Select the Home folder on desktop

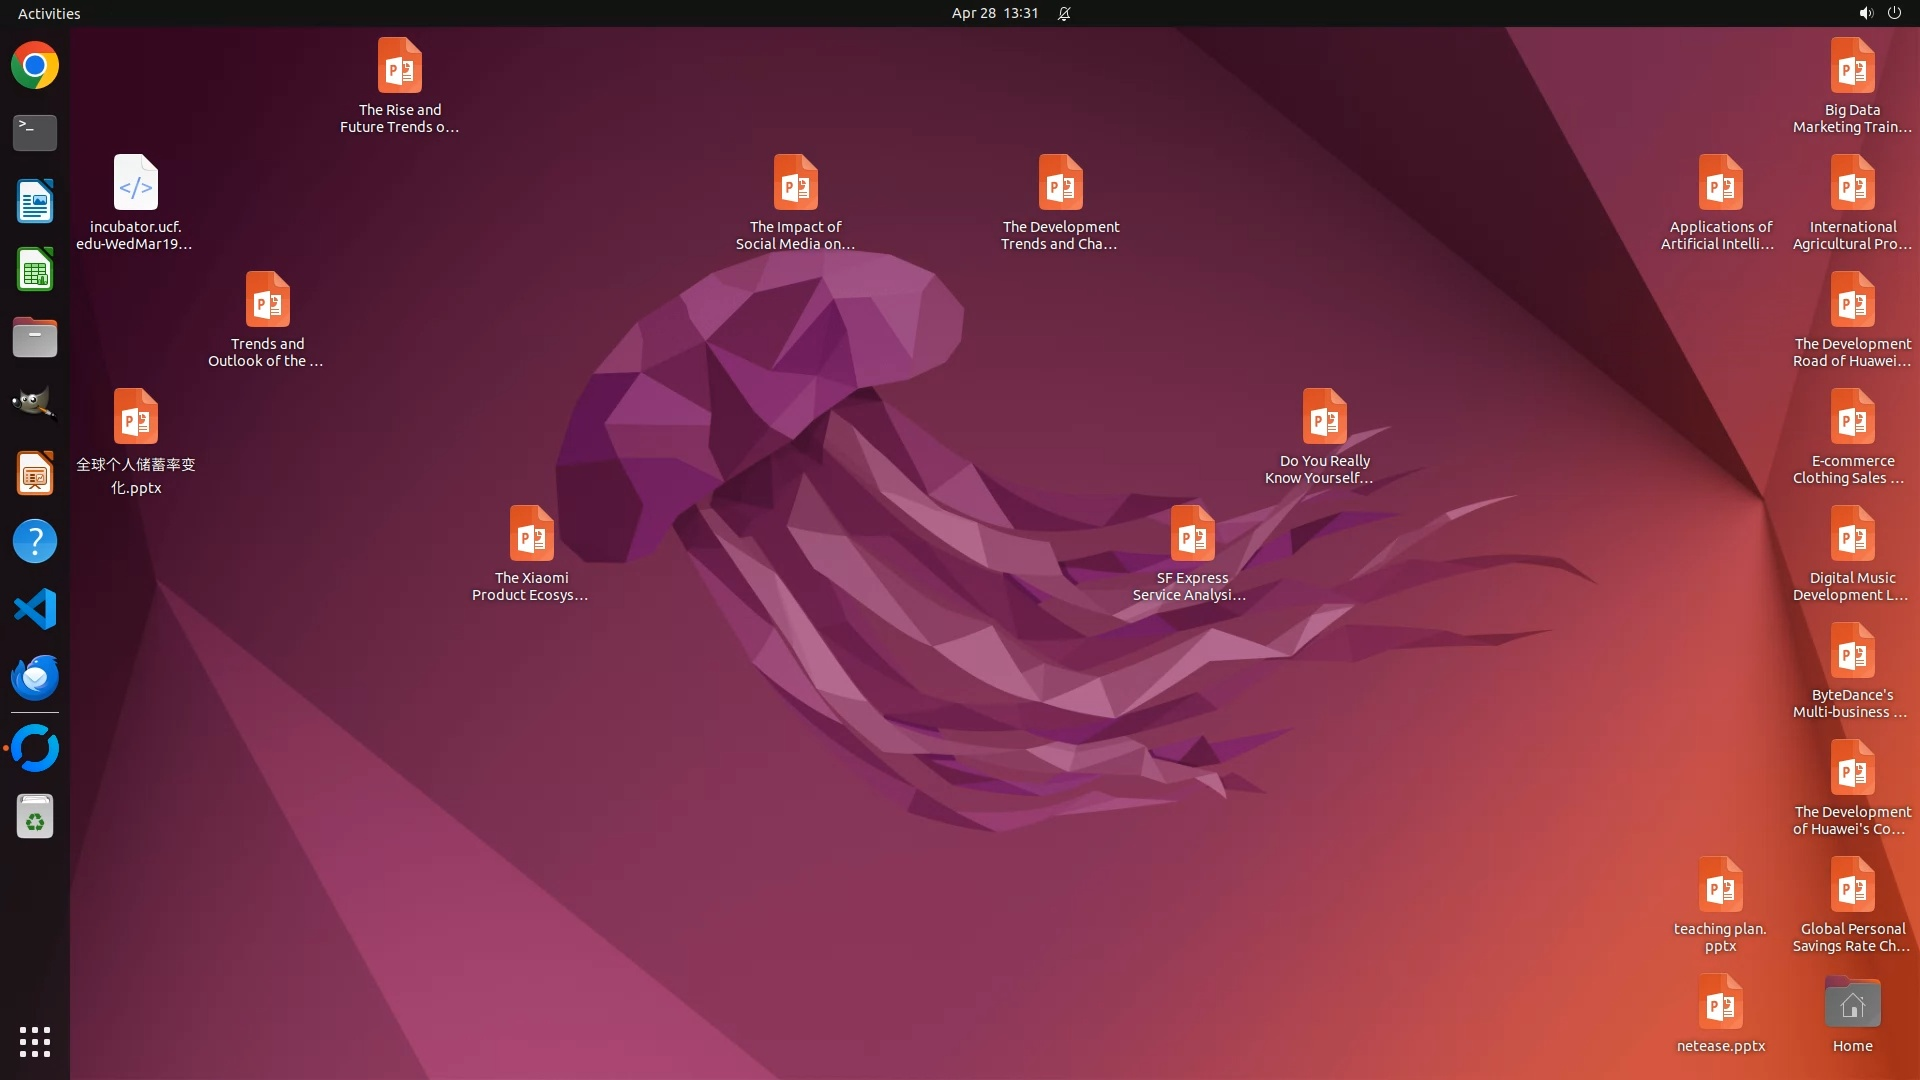(1852, 1005)
